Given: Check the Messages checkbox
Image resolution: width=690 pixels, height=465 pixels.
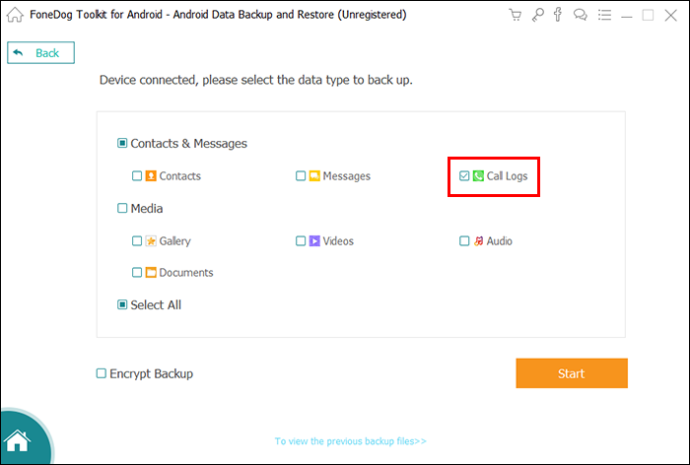Looking at the screenshot, I should coord(301,176).
